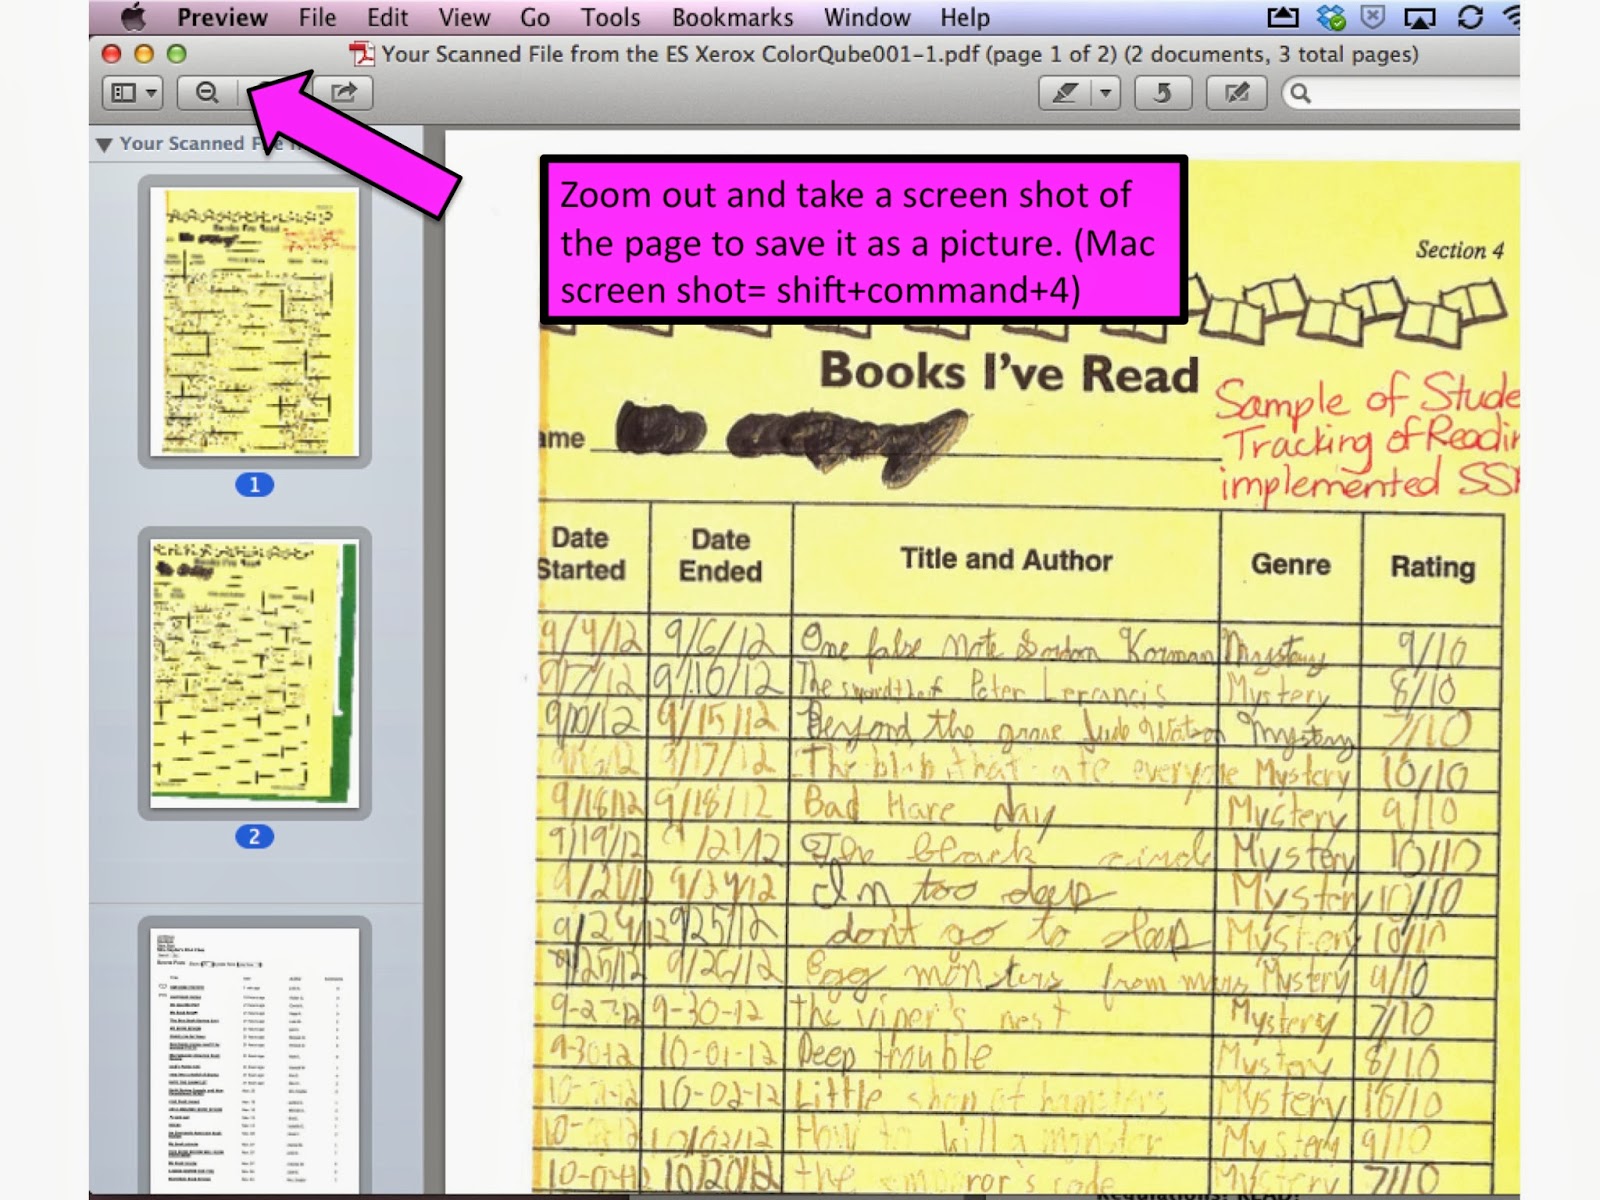Open the sidebar view options dropdown

[133, 93]
